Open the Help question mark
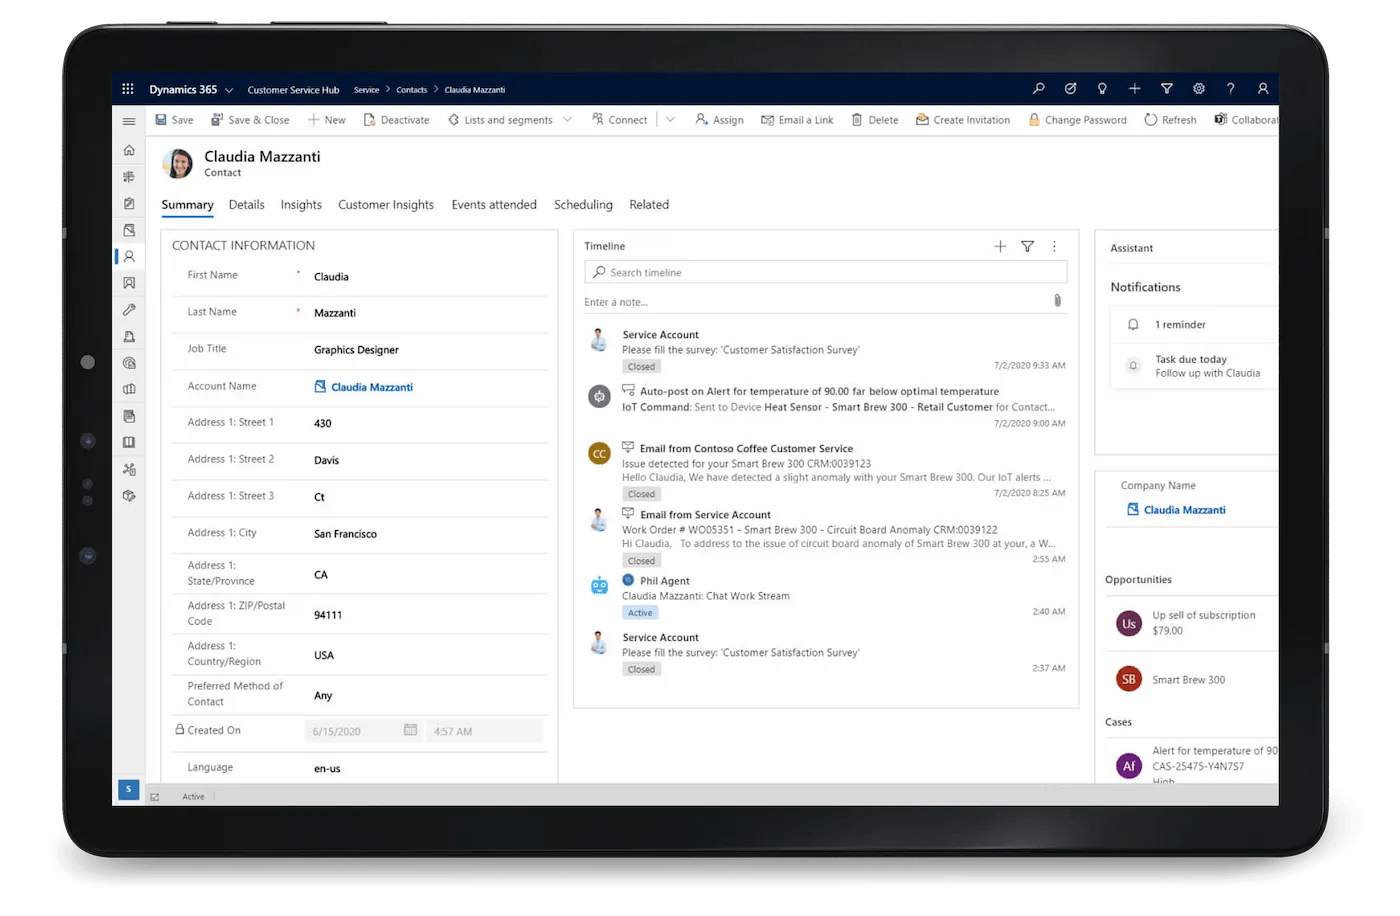1400x916 pixels. click(x=1231, y=89)
